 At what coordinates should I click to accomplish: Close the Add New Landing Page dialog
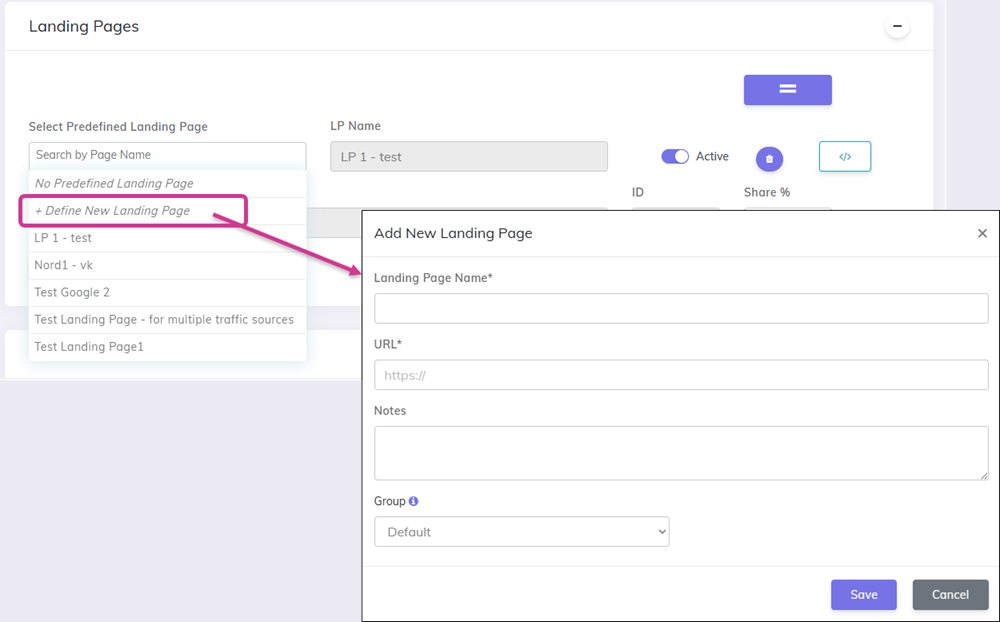click(x=982, y=233)
